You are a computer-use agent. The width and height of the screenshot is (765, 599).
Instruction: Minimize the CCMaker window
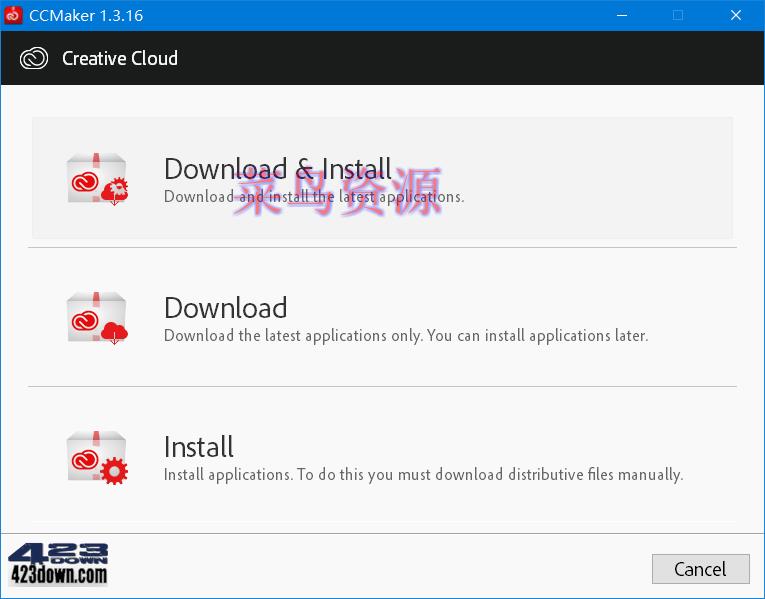point(622,15)
